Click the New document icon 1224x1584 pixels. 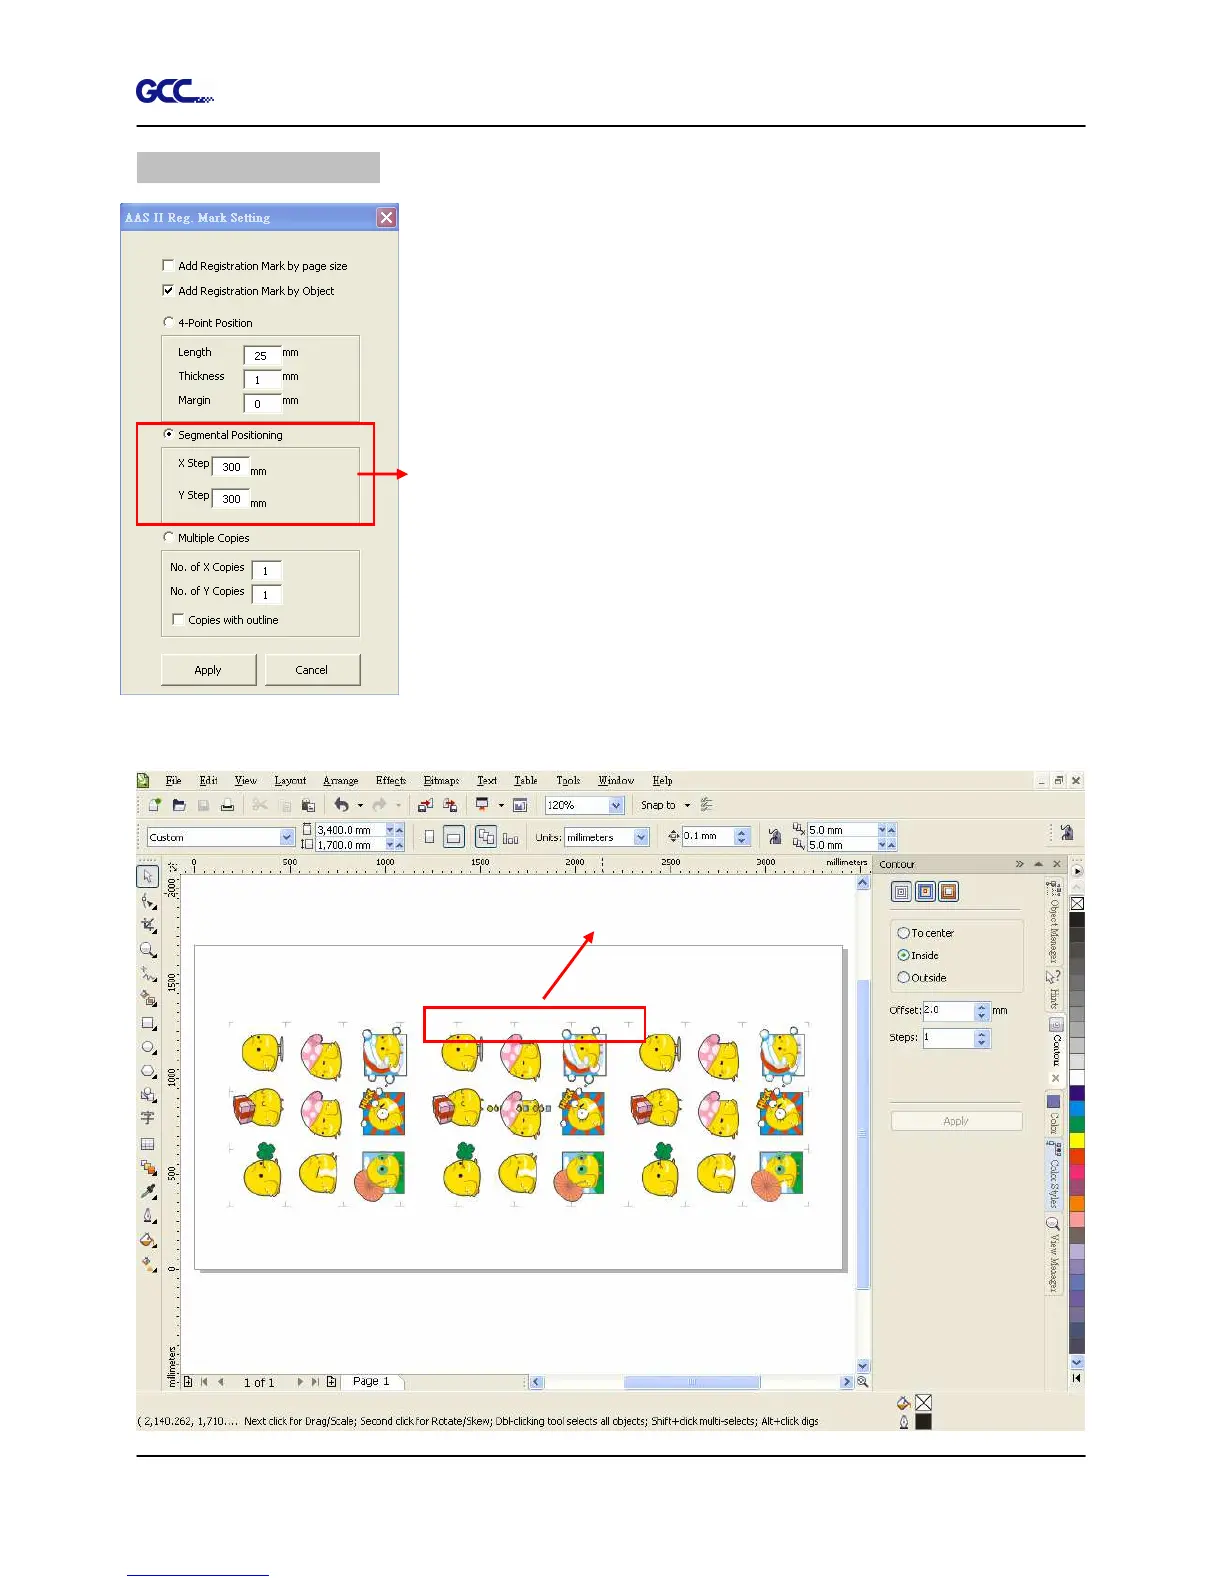click(x=154, y=805)
